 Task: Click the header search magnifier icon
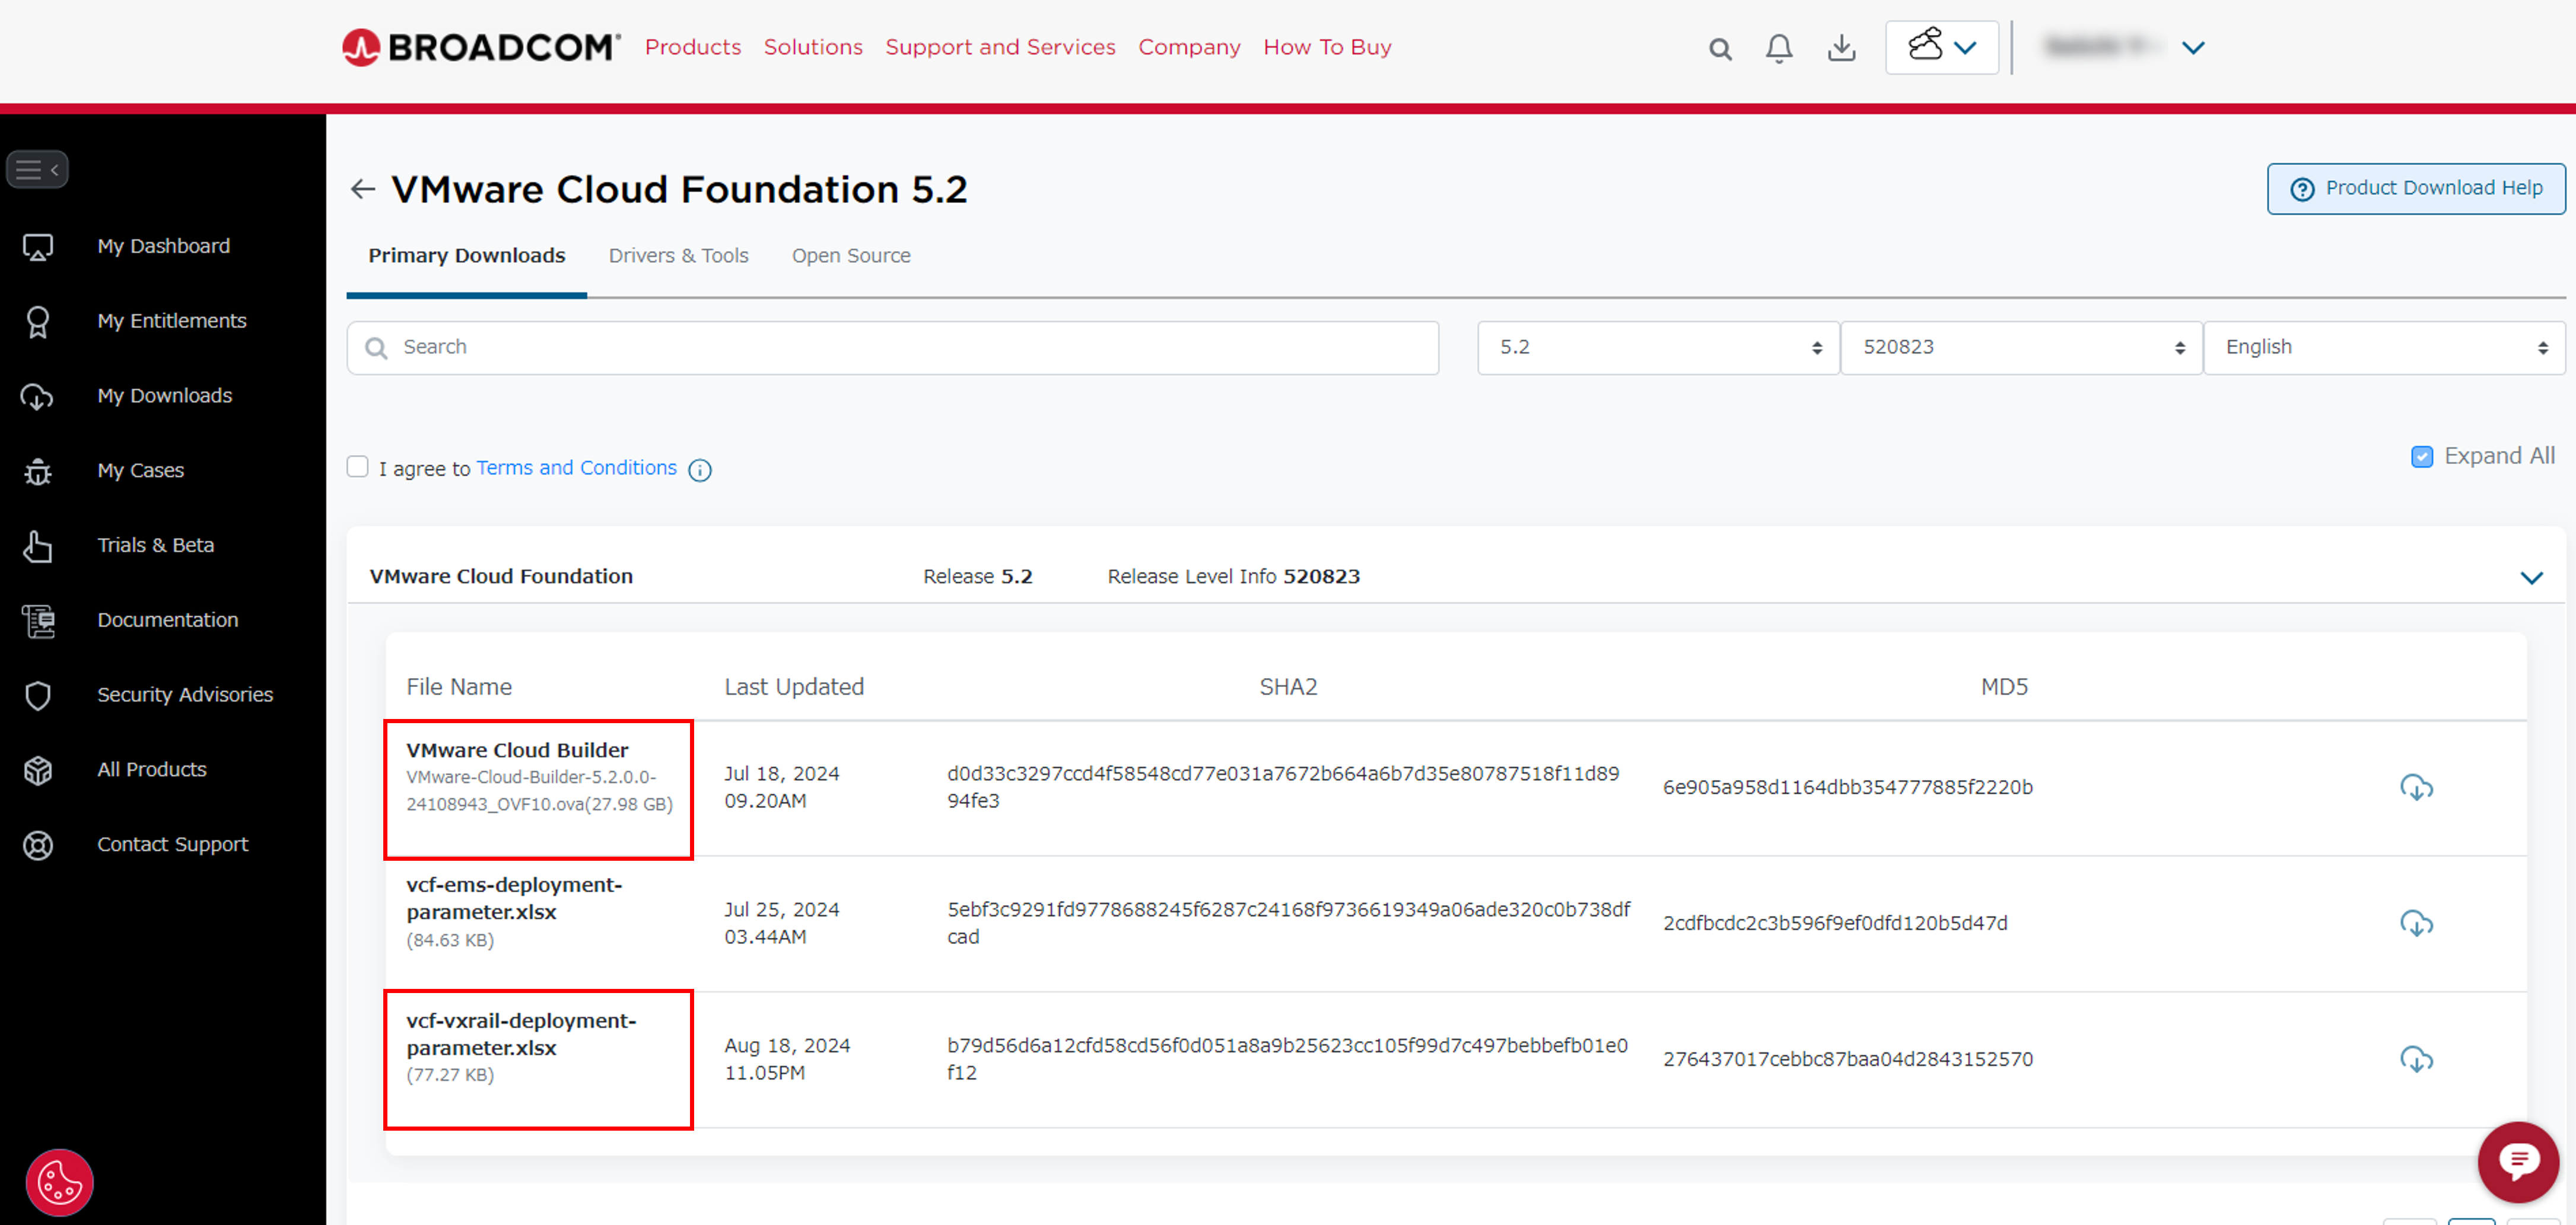(x=1719, y=48)
